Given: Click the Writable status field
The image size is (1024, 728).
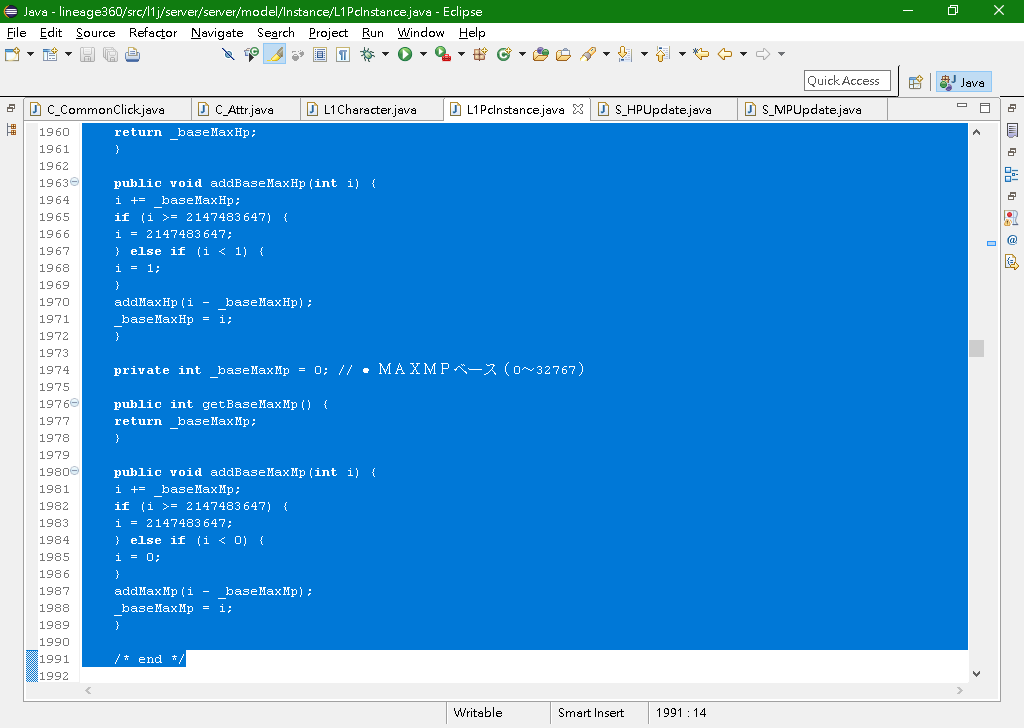Looking at the screenshot, I should point(478,712).
